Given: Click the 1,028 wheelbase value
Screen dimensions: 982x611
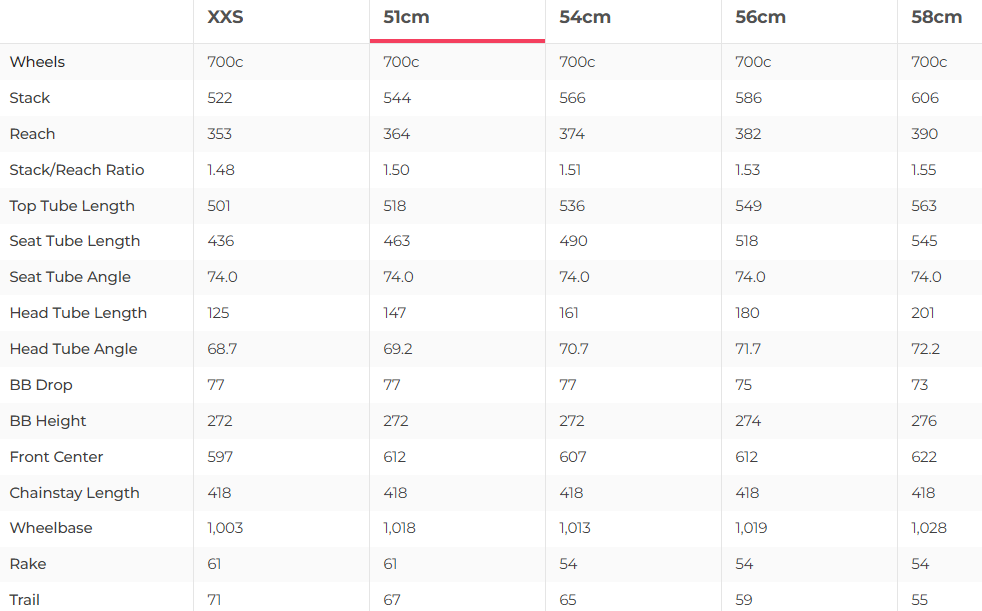Looking at the screenshot, I should tap(929, 528).
